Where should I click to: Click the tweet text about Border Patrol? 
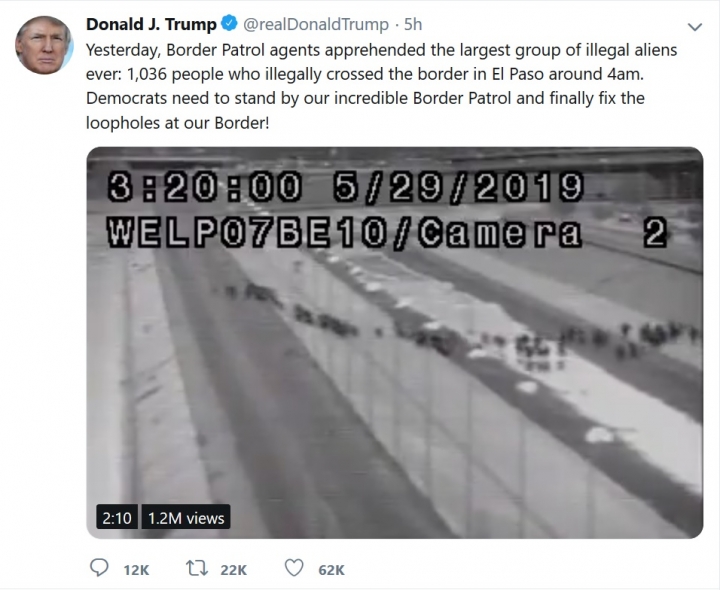pyautogui.click(x=381, y=86)
